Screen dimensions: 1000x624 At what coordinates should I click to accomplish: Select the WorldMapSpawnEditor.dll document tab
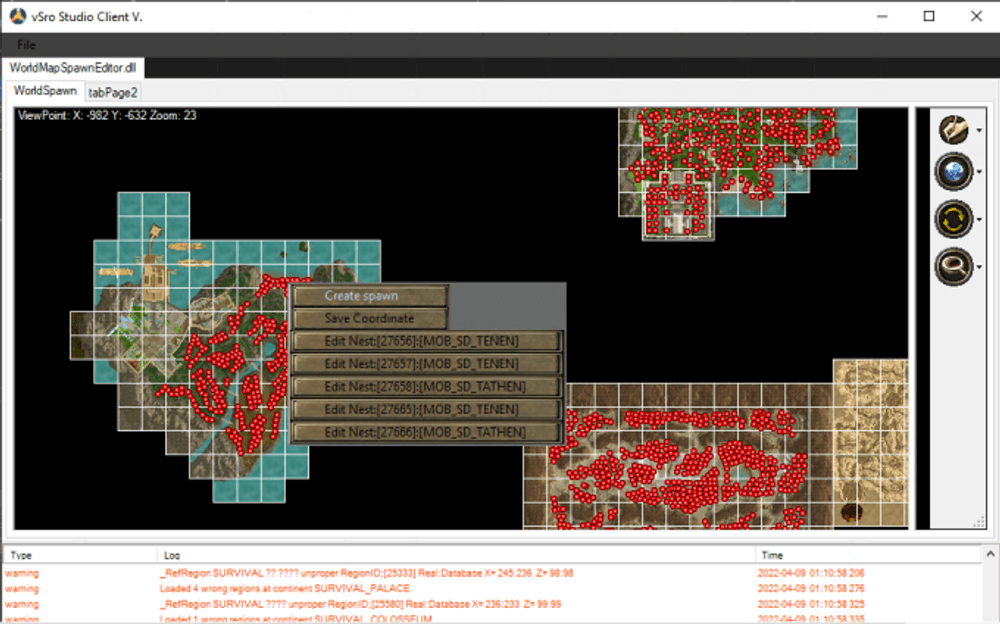[73, 68]
